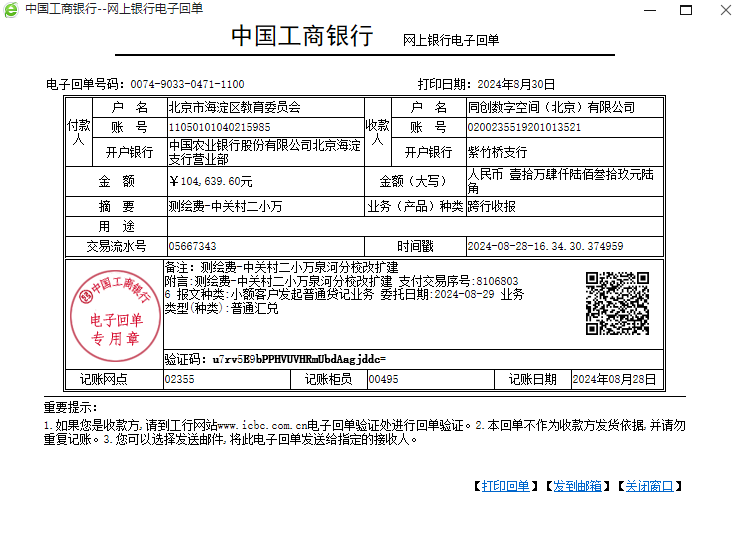The width and height of the screenshot is (744, 560).
Task: Click payee name 同创数字空间（北京）有限公司
Action: pos(551,107)
